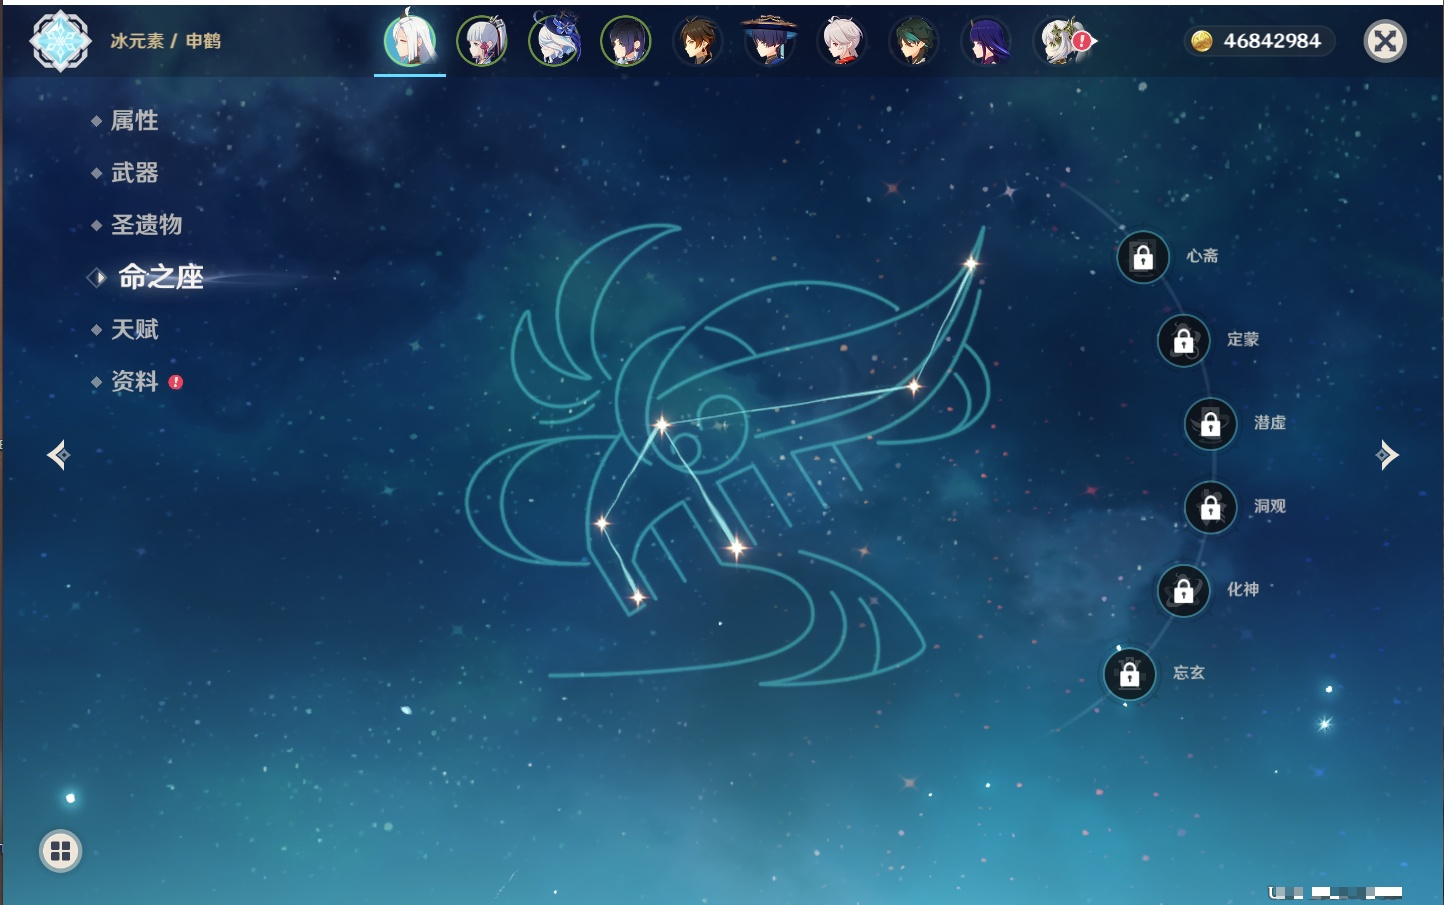Switch to Furina's portrait with blue hat
This screenshot has height=905, width=1444.
tap(554, 41)
